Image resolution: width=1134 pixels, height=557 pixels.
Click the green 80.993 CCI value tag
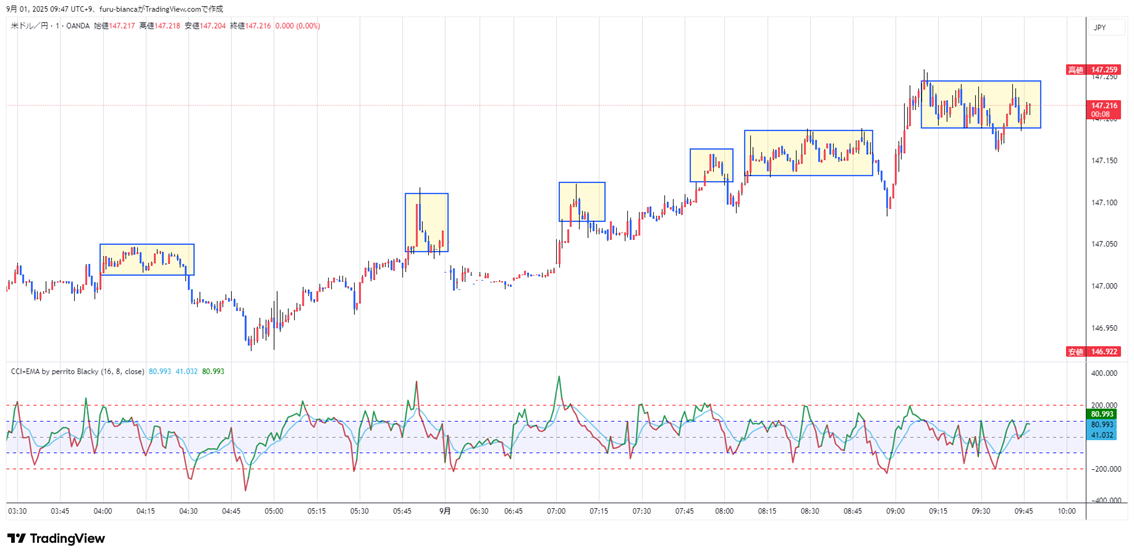[1102, 413]
